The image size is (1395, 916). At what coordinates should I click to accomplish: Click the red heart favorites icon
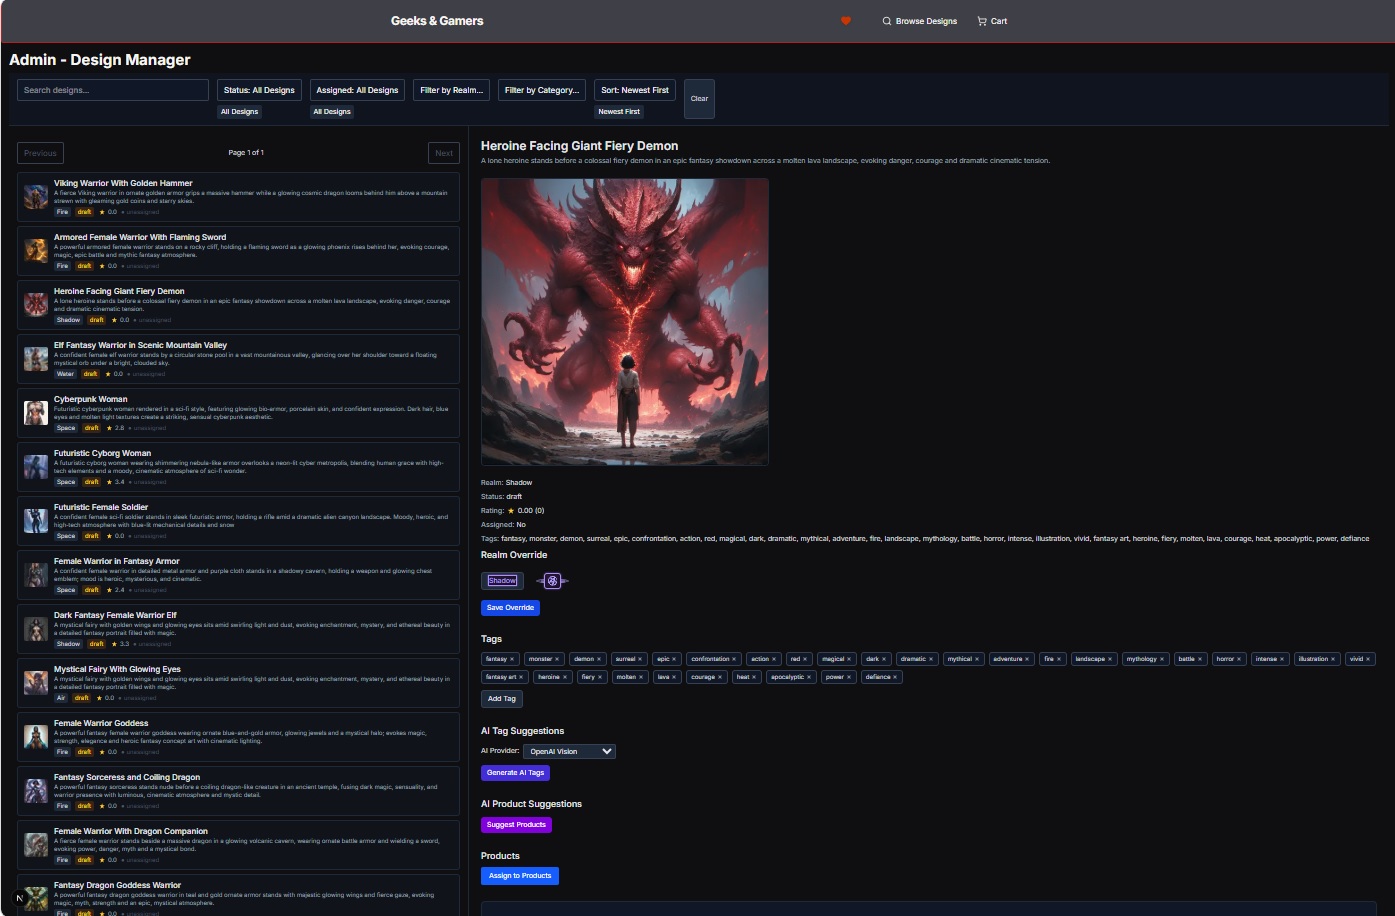pos(846,21)
